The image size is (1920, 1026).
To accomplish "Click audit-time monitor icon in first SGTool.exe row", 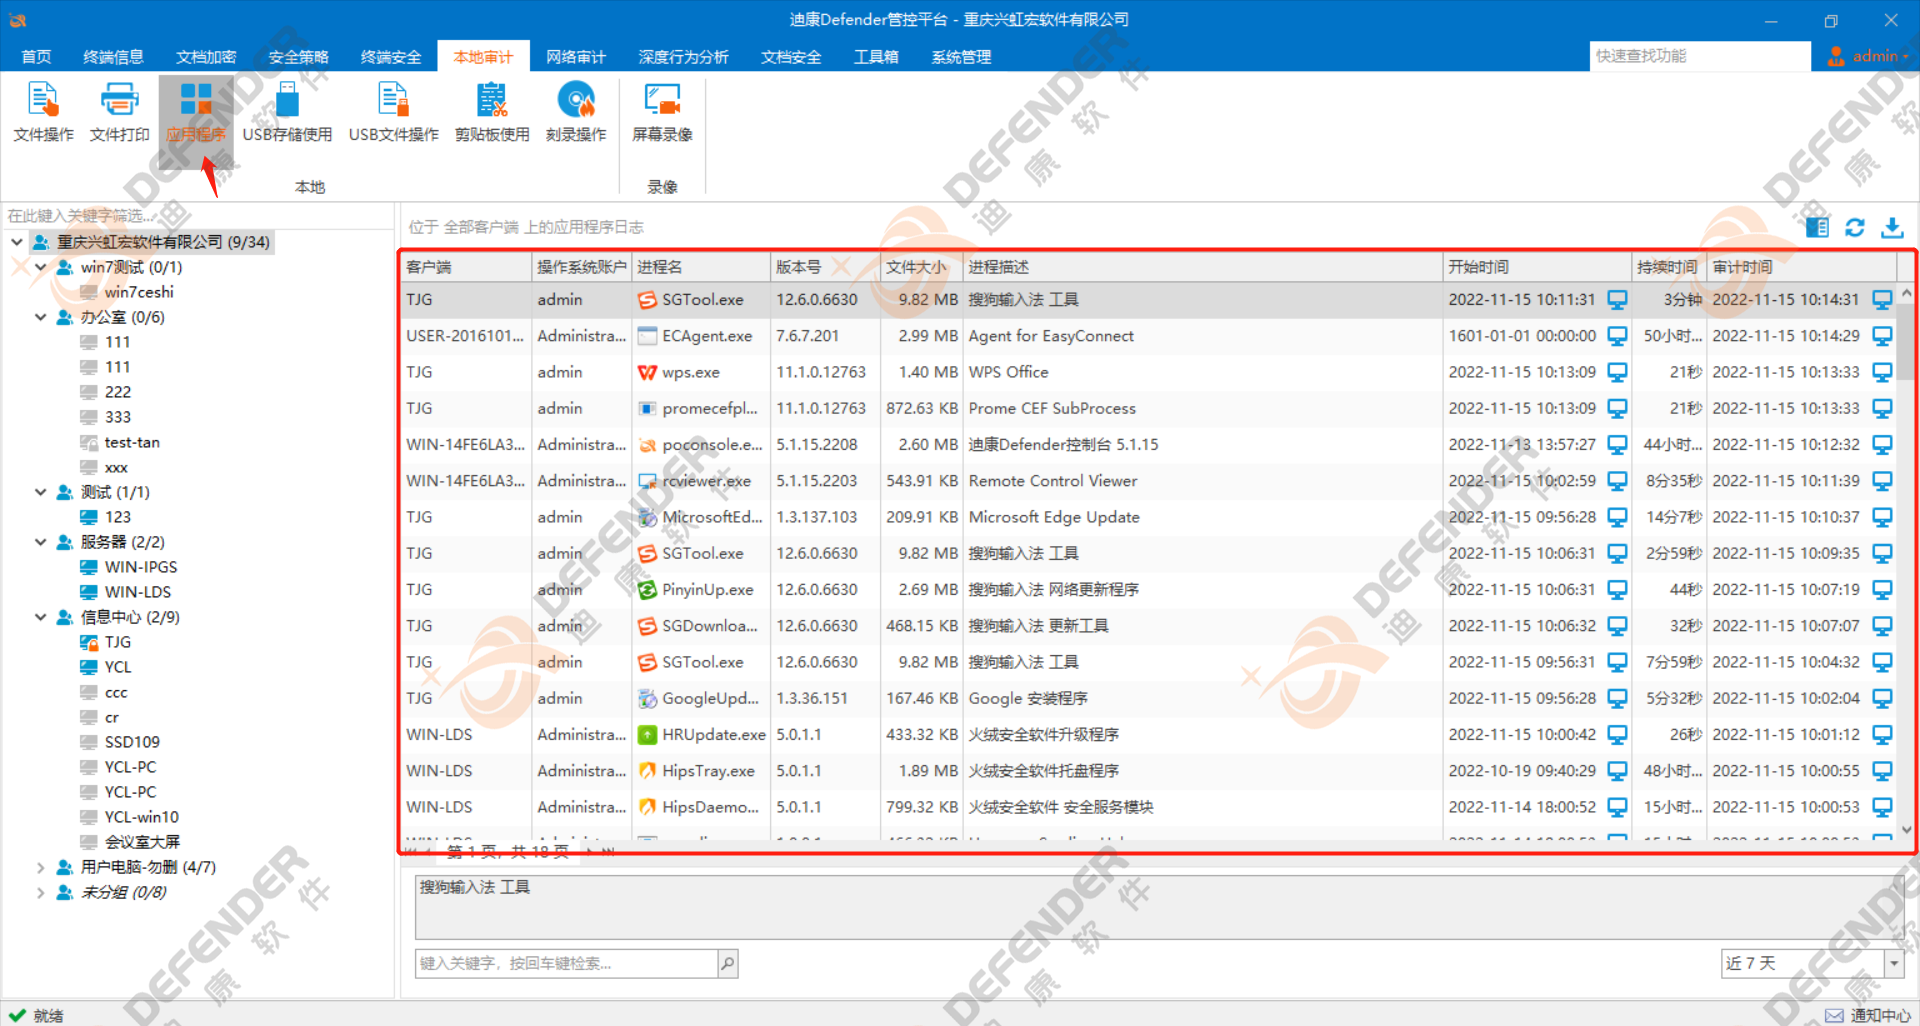I will pyautogui.click(x=1882, y=299).
